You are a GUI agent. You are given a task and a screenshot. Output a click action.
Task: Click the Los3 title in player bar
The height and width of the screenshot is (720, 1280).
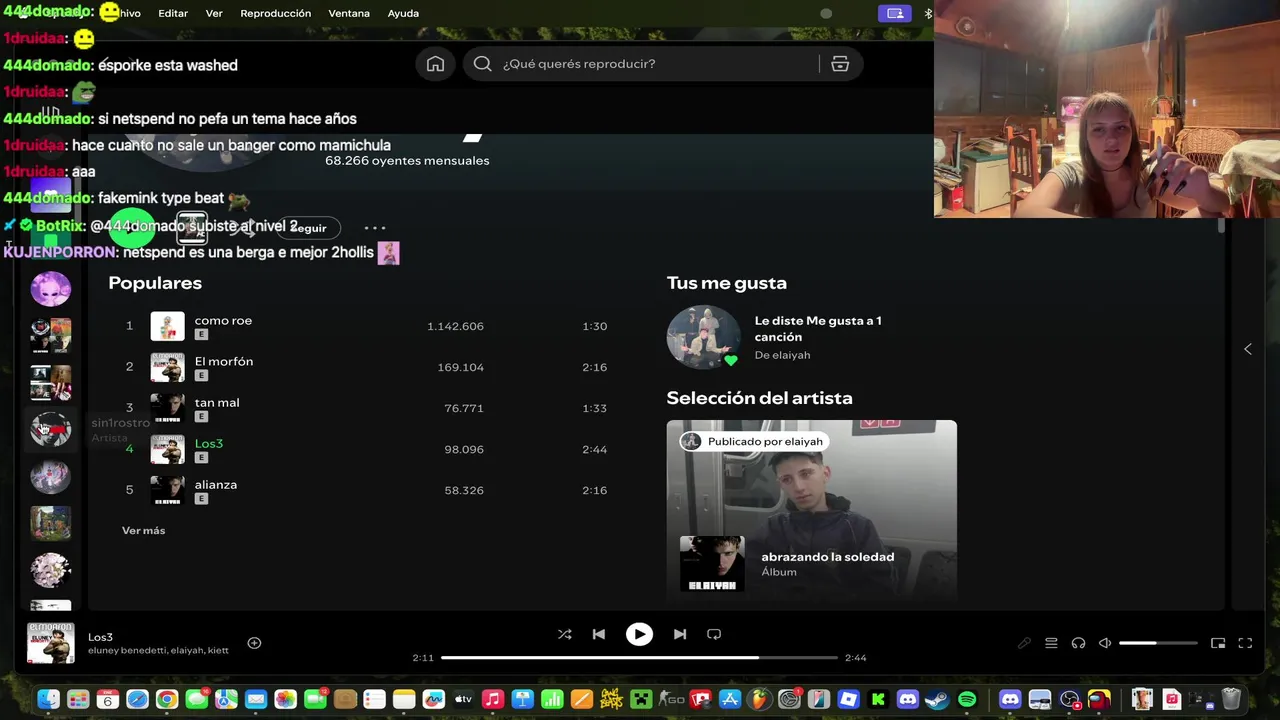[x=100, y=637]
